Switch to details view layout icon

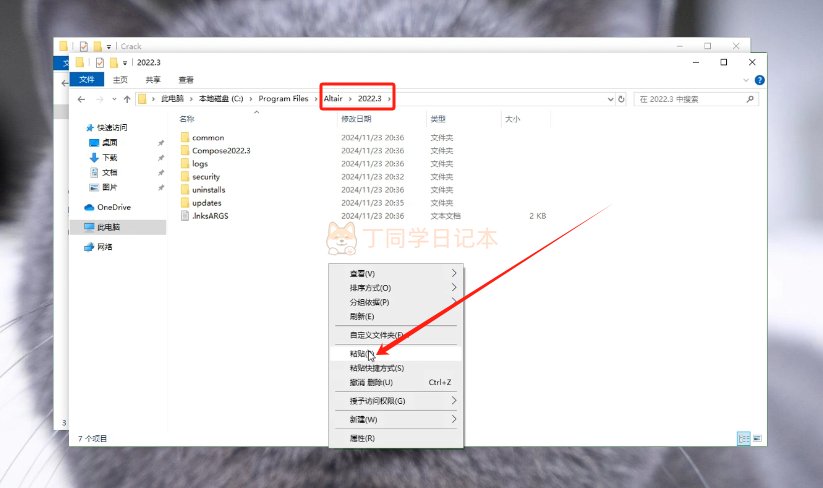(744, 438)
